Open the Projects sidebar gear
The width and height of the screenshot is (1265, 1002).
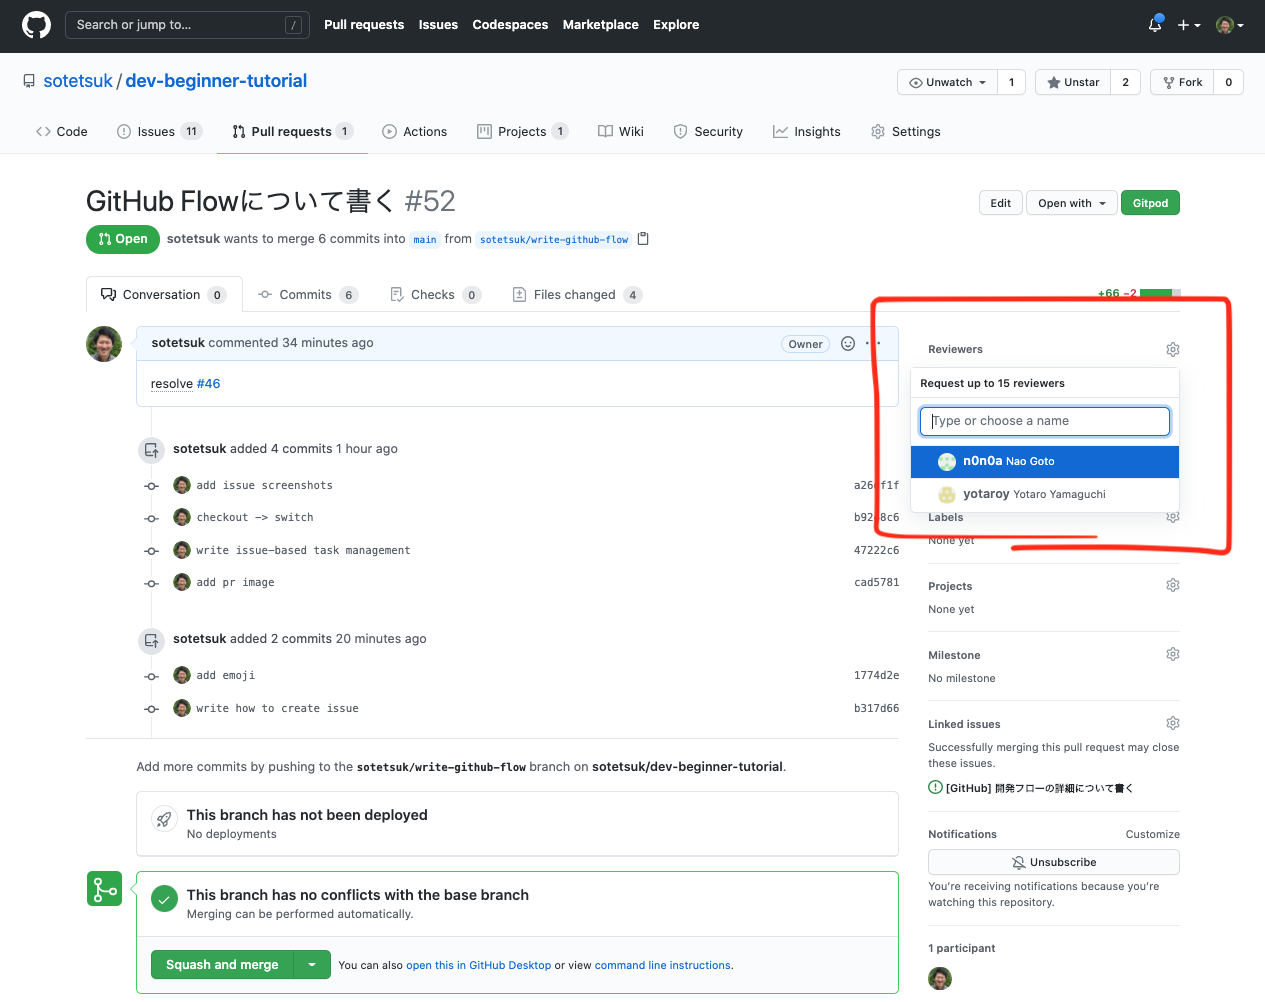coord(1173,585)
